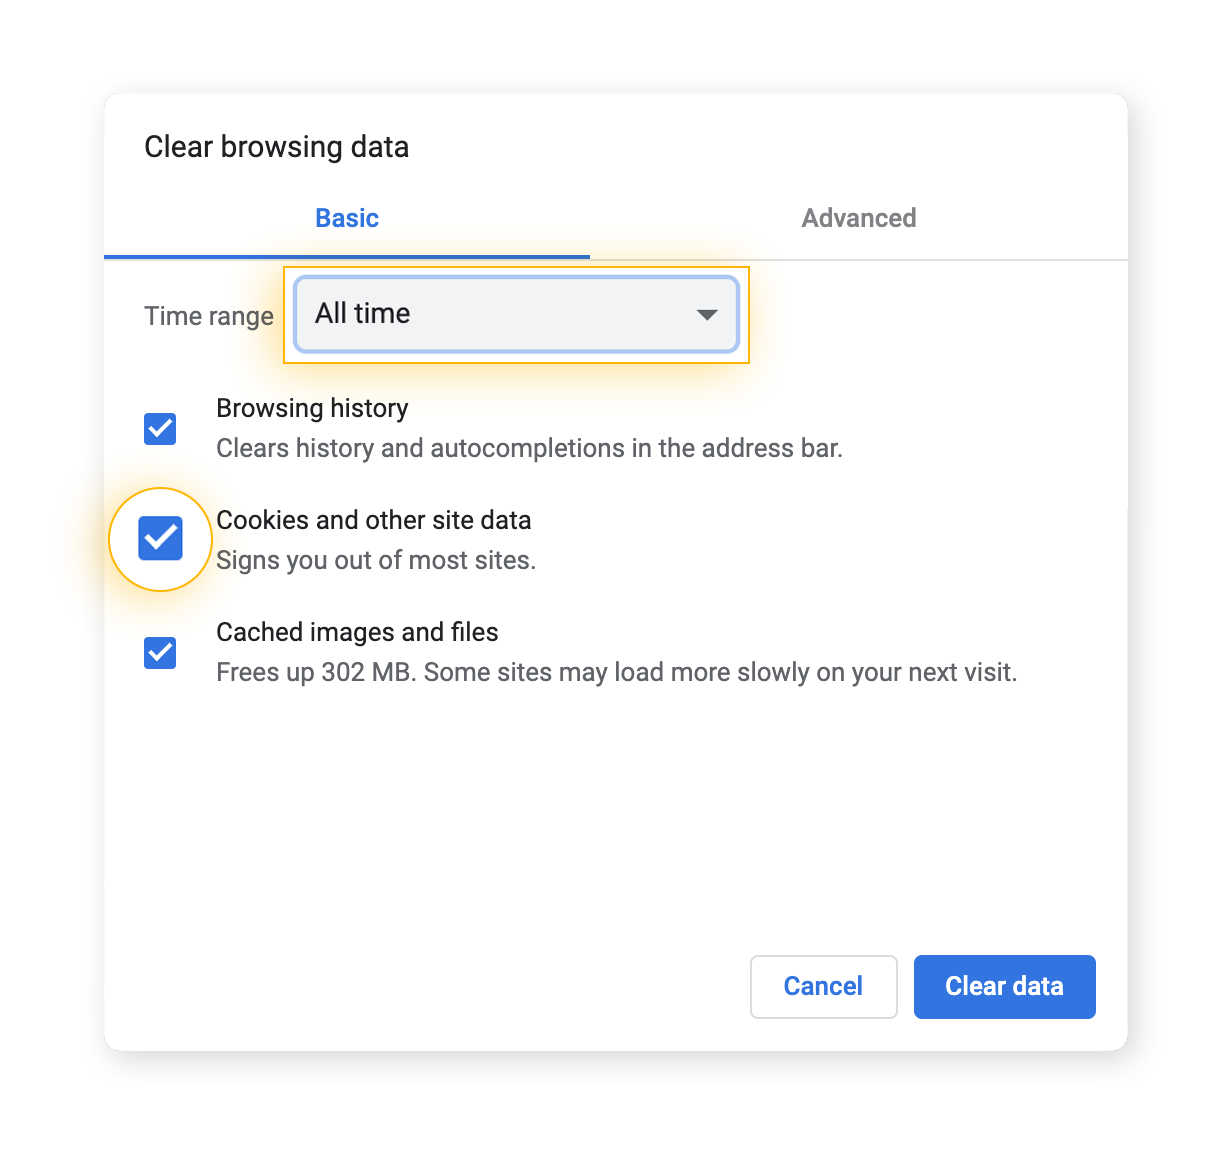This screenshot has width=1227, height=1149.
Task: Click the Browsing history label
Action: 312,408
